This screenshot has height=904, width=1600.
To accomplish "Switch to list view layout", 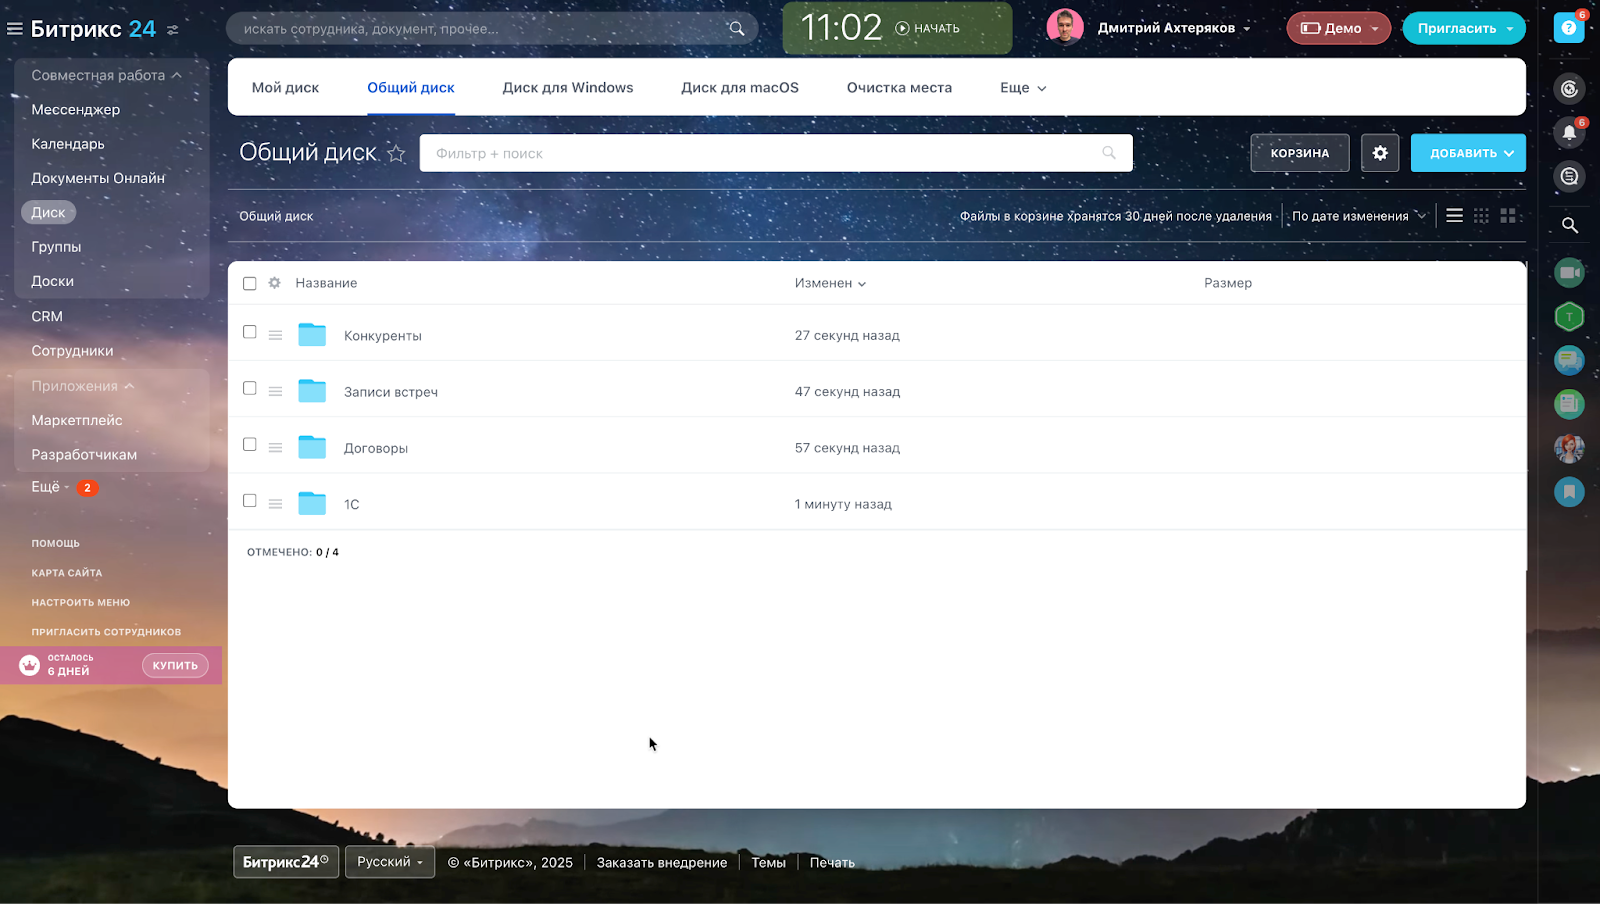I will (x=1455, y=216).
